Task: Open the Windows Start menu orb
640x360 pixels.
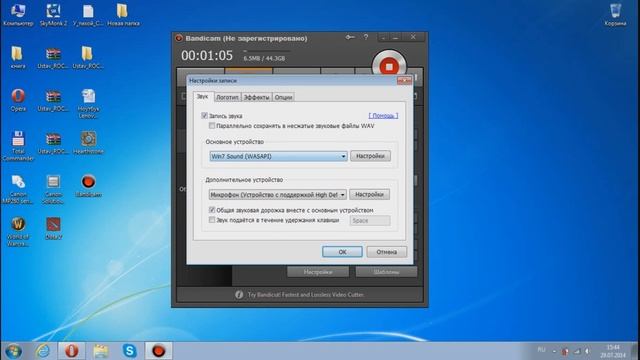Action: point(14,351)
